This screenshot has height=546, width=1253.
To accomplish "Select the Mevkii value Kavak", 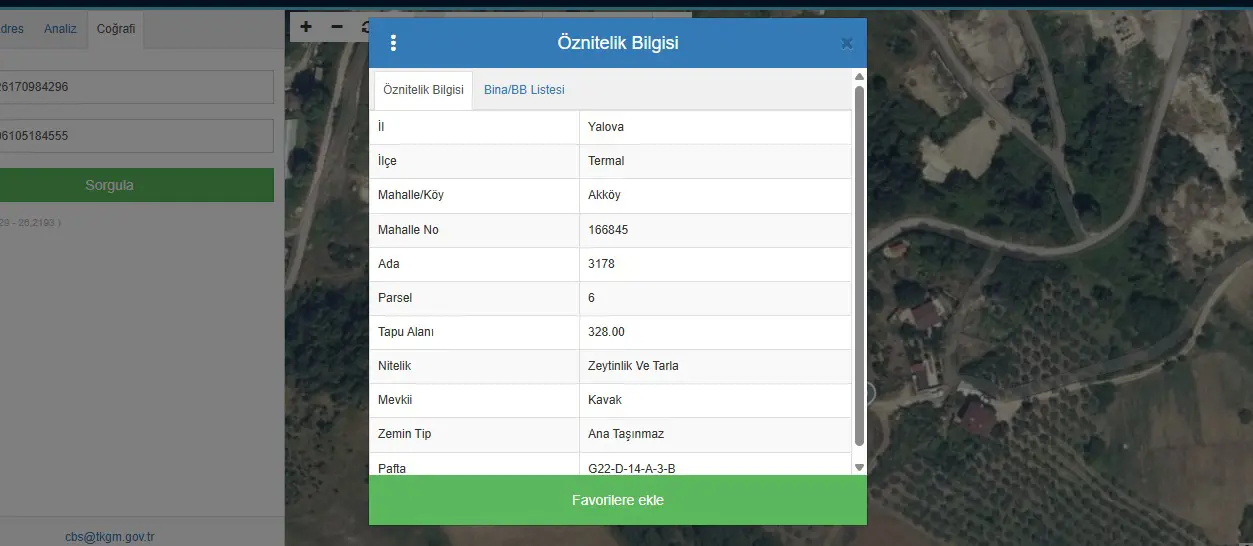I will [715, 400].
